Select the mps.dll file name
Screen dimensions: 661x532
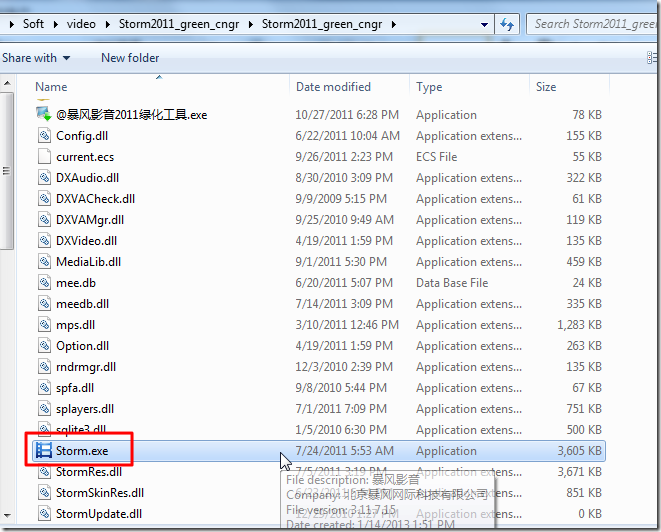click(75, 325)
